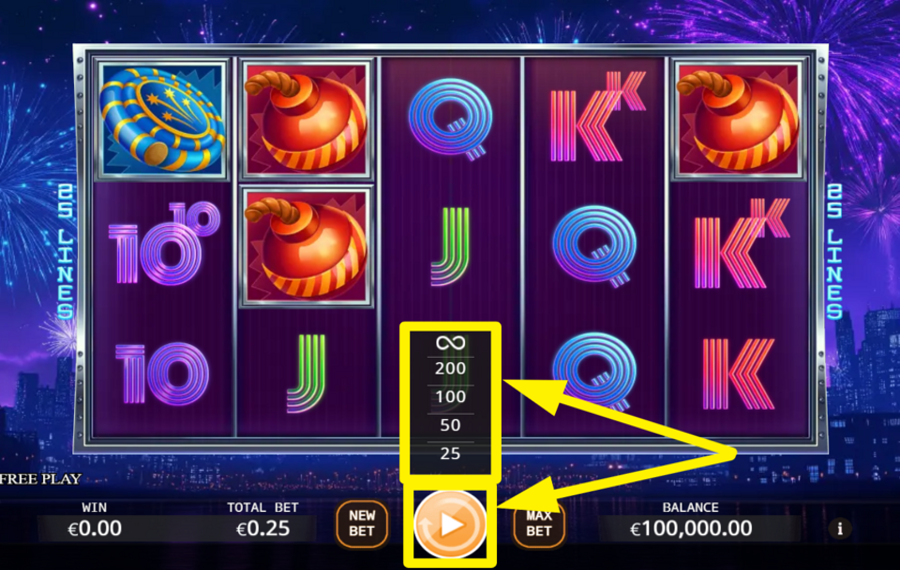Click the blue Q at top of third reel

(x=451, y=120)
